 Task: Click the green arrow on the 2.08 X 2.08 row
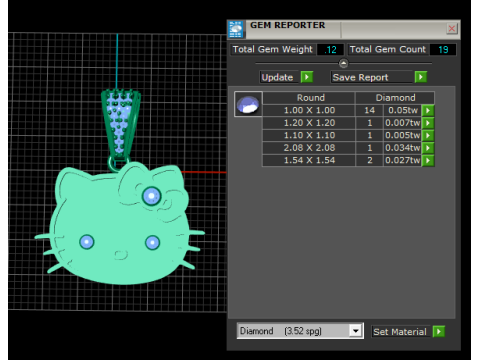point(428,148)
